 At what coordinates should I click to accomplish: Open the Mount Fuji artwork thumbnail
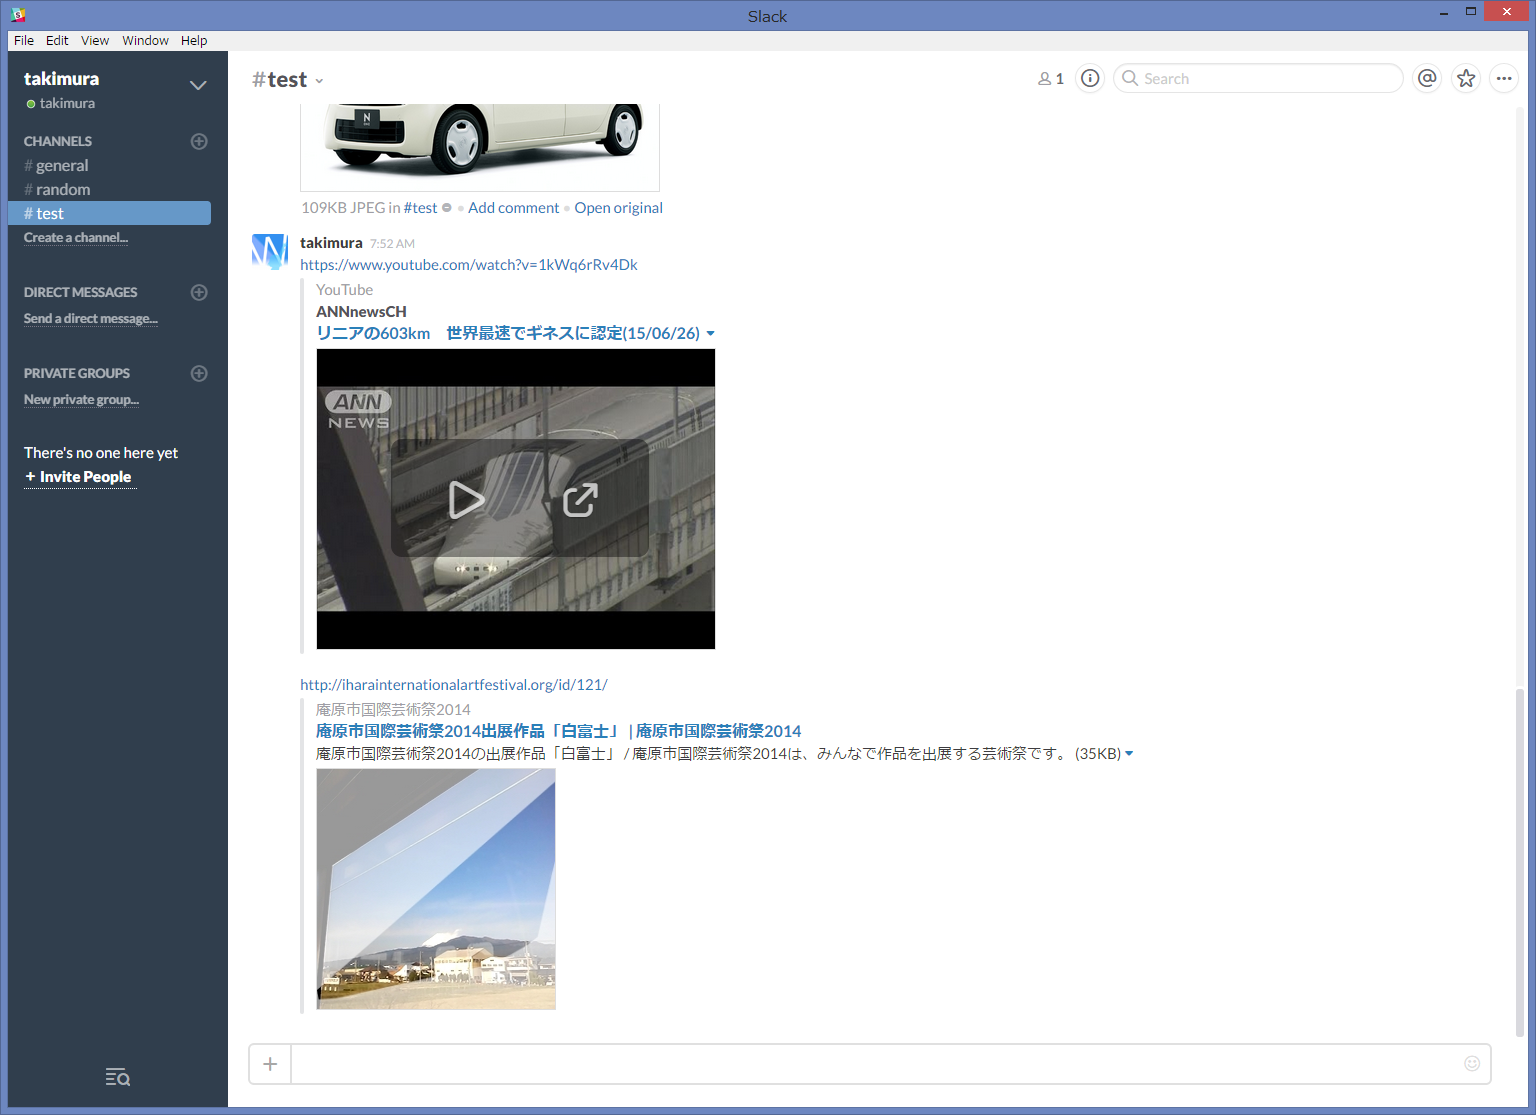point(436,889)
